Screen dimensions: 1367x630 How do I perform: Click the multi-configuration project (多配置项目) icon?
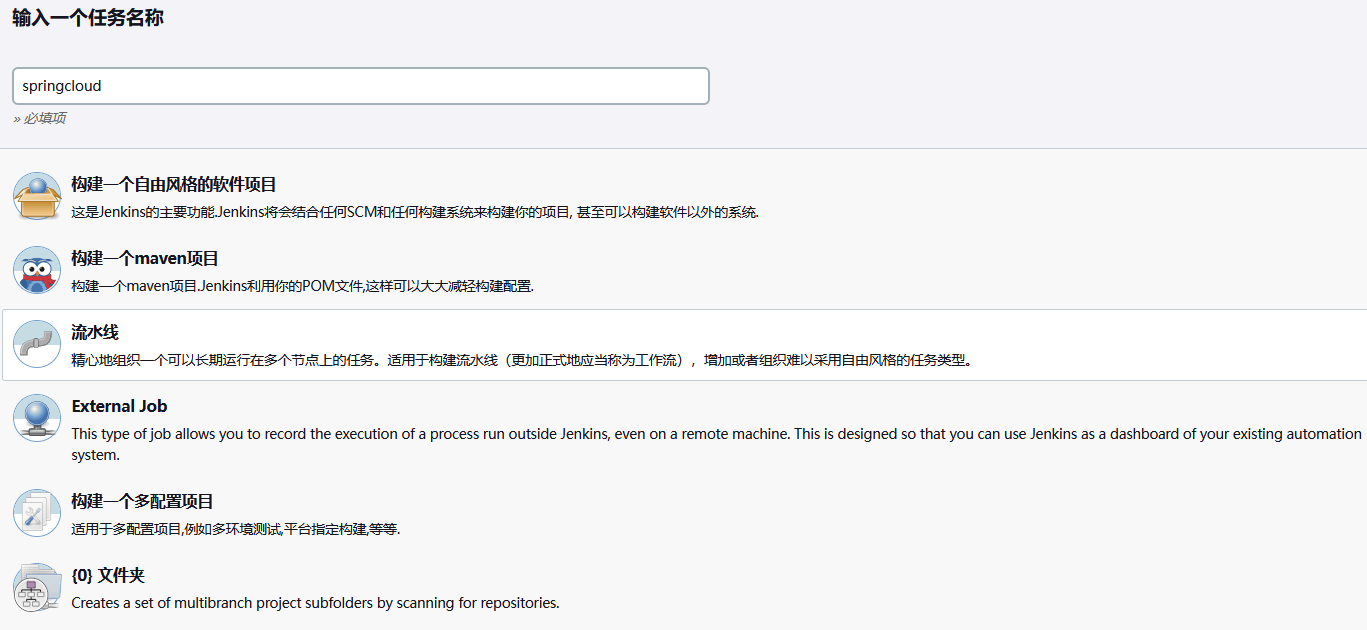click(37, 513)
